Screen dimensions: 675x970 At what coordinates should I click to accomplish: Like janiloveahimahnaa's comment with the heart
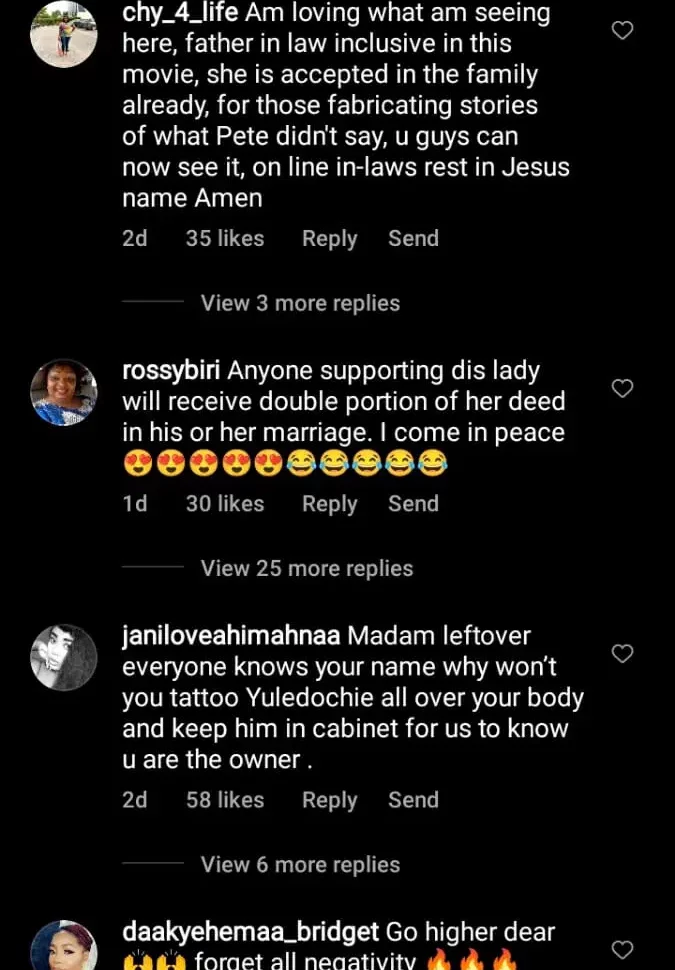622,654
